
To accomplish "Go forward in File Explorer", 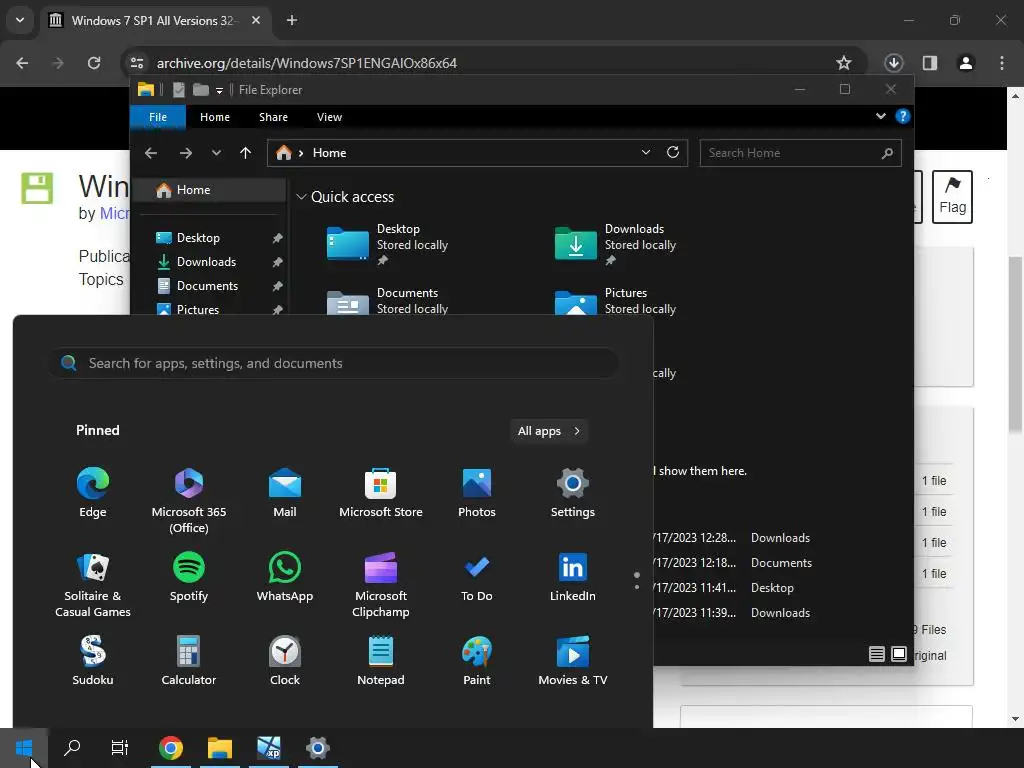I will (x=186, y=153).
